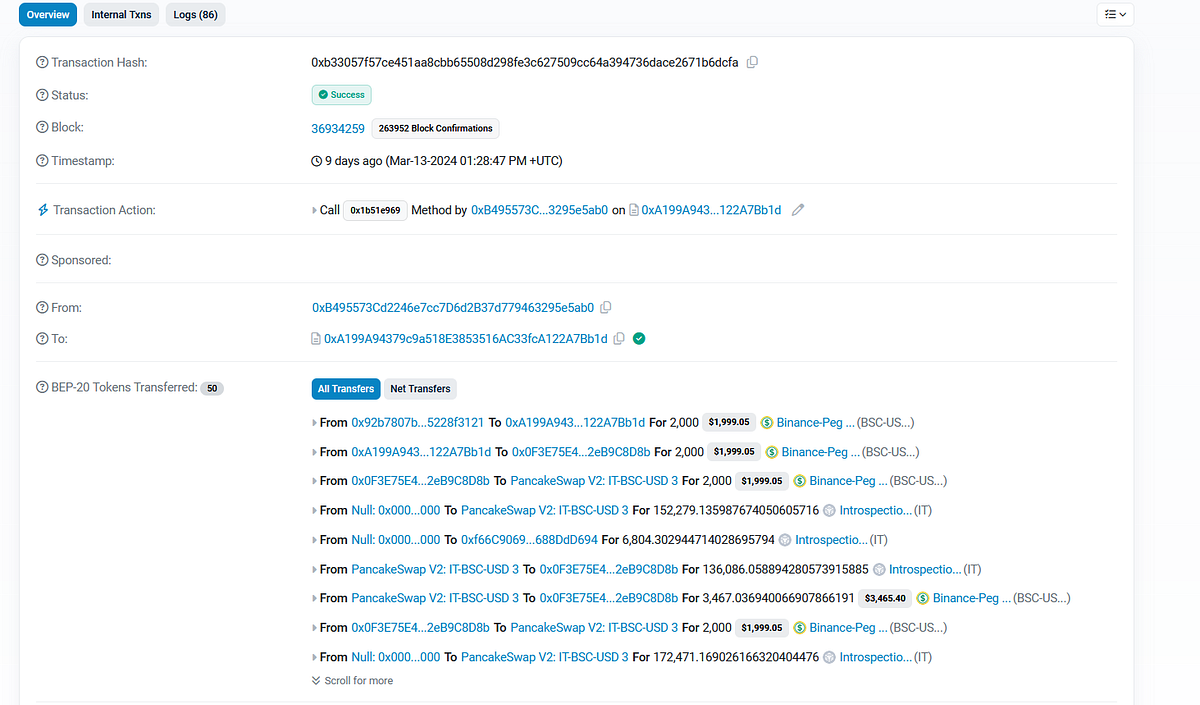The width and height of the screenshot is (1200, 705).
Task: Expand the first token transfer row
Action: [x=313, y=422]
